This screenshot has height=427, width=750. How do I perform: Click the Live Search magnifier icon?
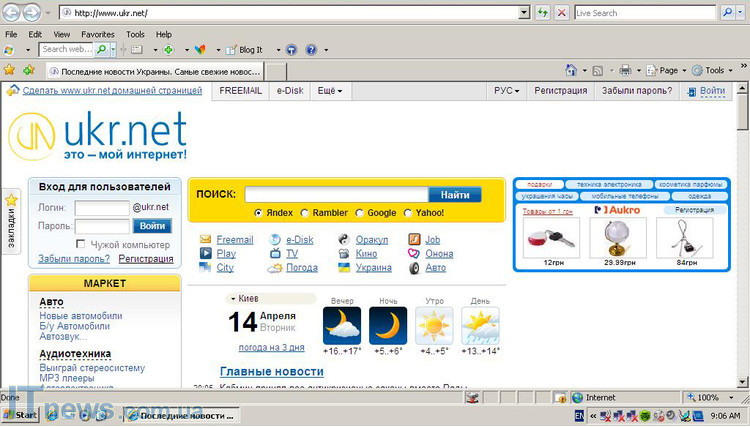[727, 13]
